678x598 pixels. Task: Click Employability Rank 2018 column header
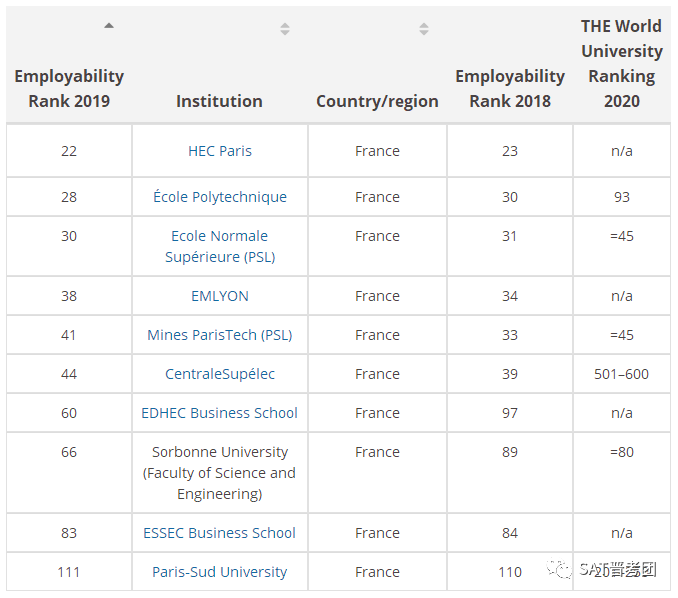coord(510,88)
